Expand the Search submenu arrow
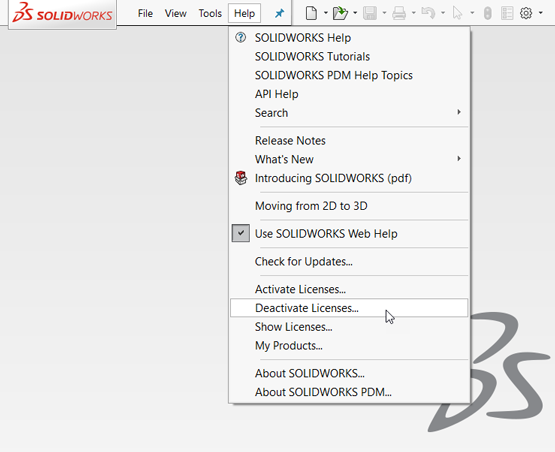This screenshot has width=555, height=452. (459, 112)
